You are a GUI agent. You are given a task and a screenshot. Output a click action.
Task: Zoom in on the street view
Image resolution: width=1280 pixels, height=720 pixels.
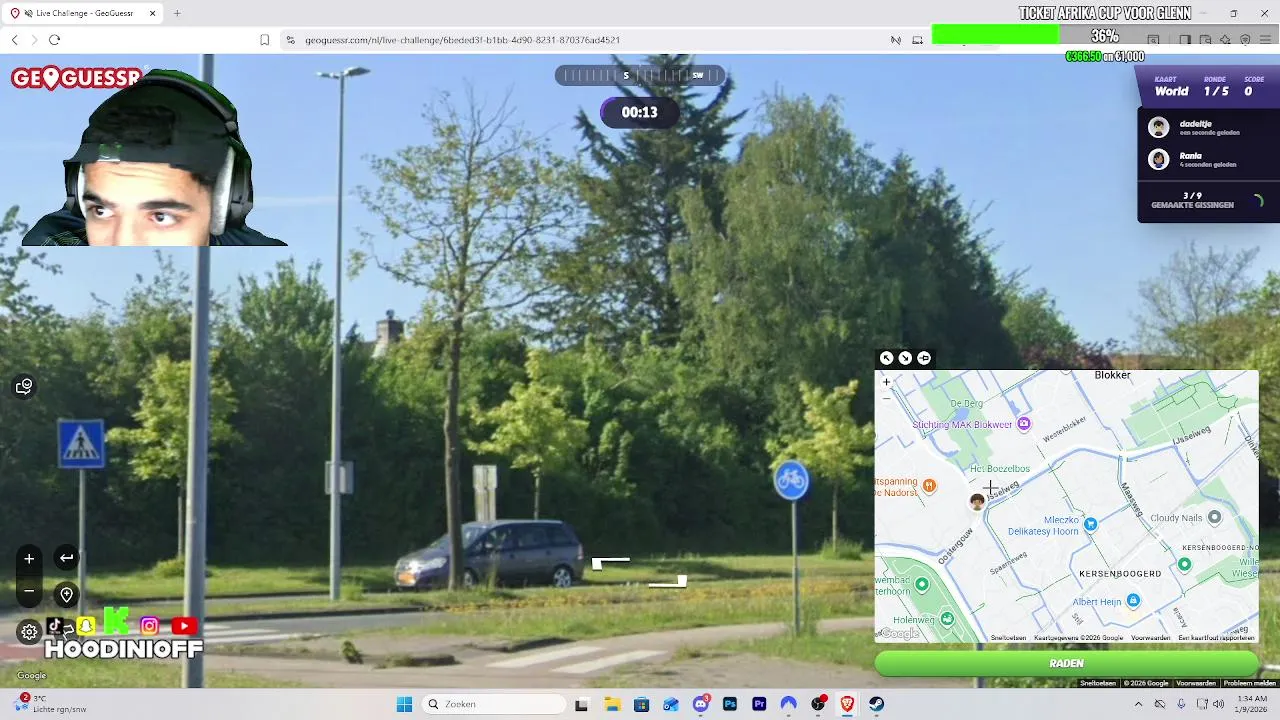tap(29, 559)
